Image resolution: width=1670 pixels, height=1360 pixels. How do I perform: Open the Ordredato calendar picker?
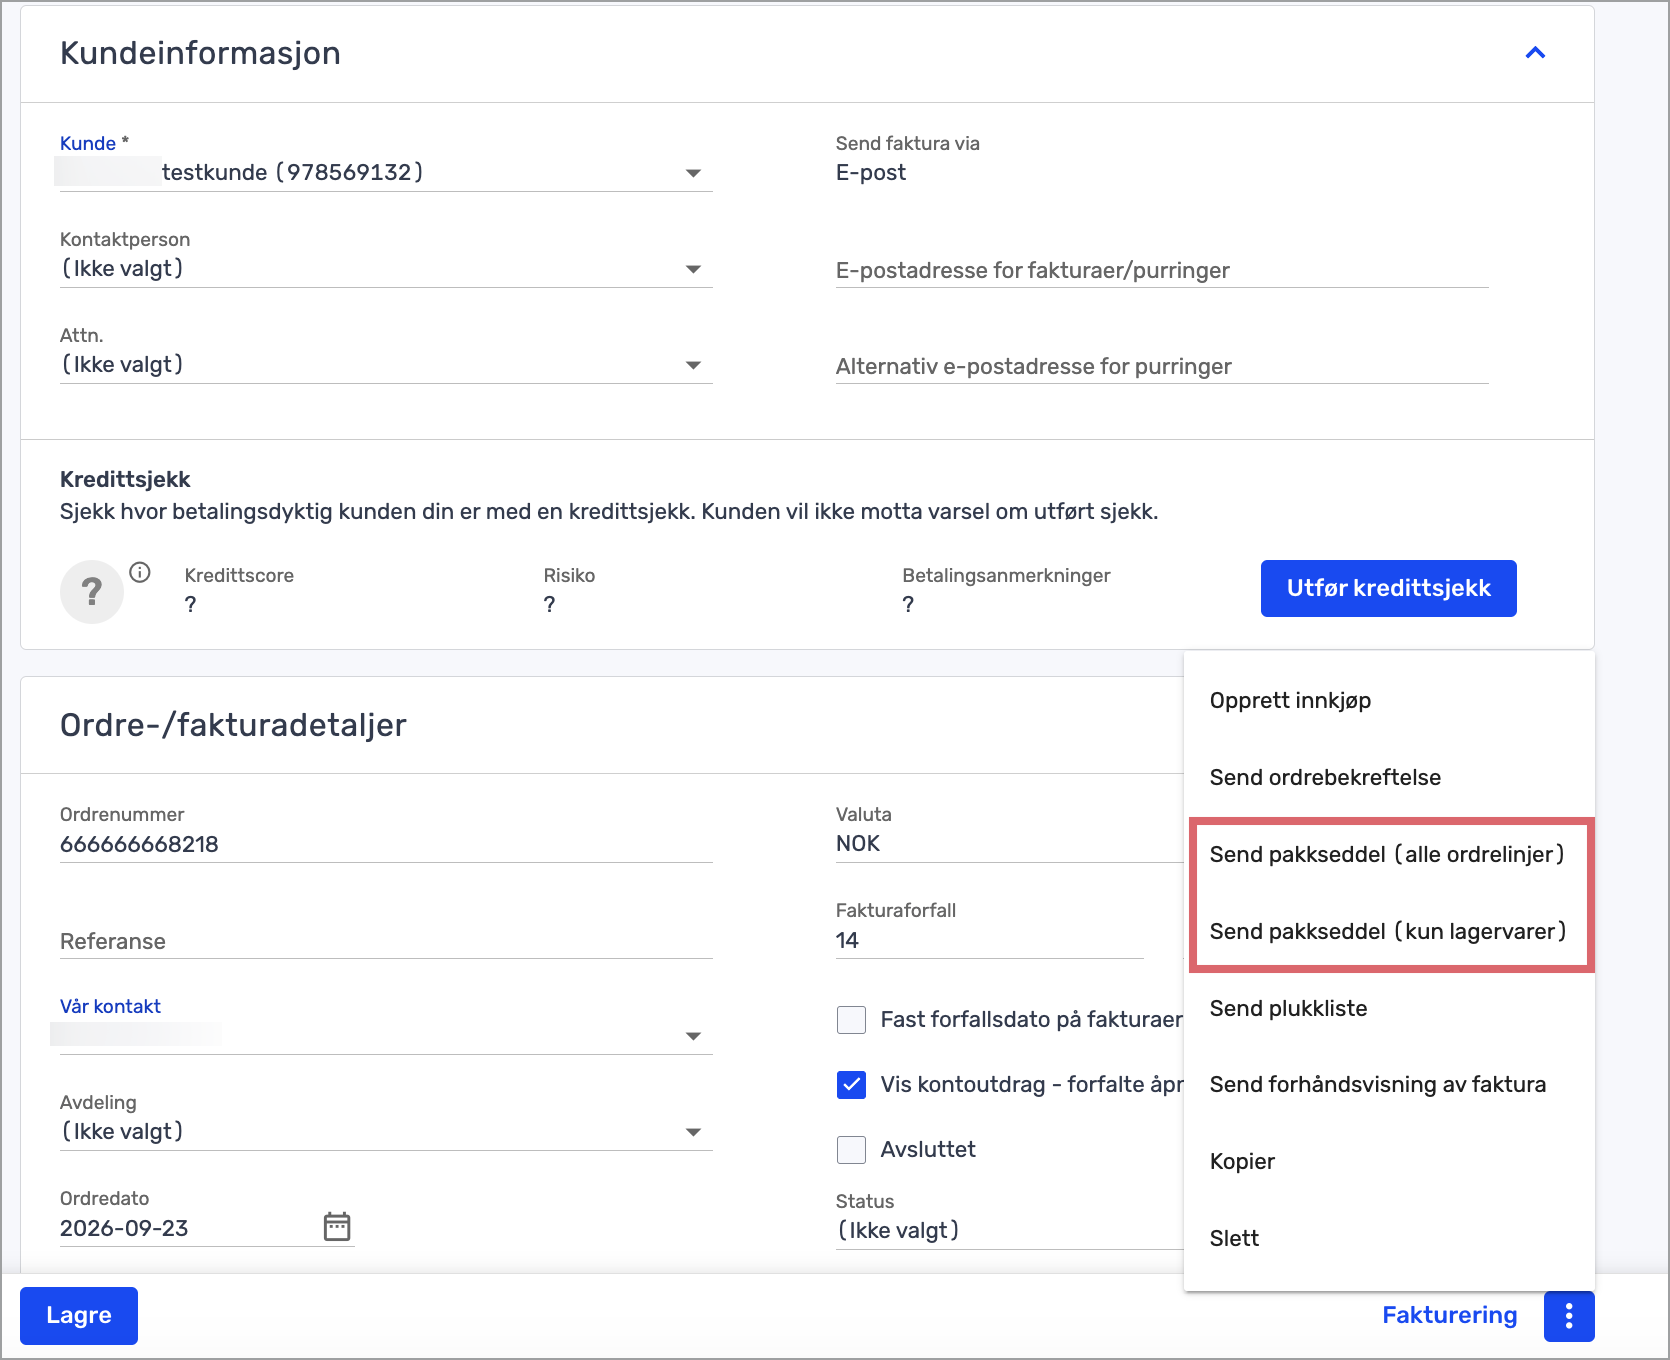pos(337,1226)
